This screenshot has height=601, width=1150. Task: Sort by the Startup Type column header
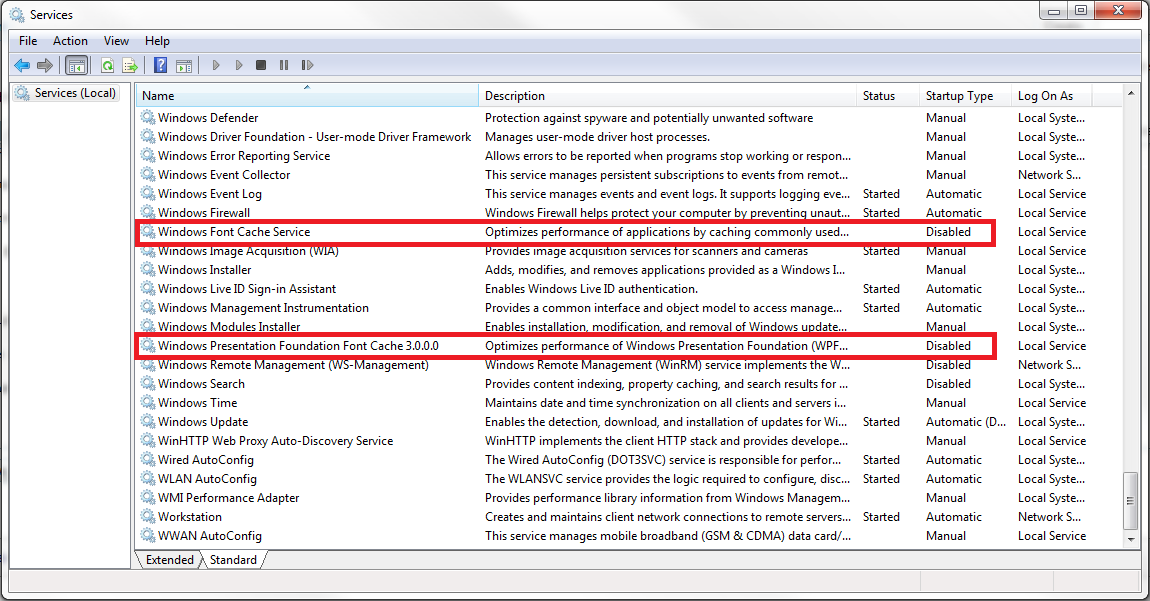click(x=959, y=96)
